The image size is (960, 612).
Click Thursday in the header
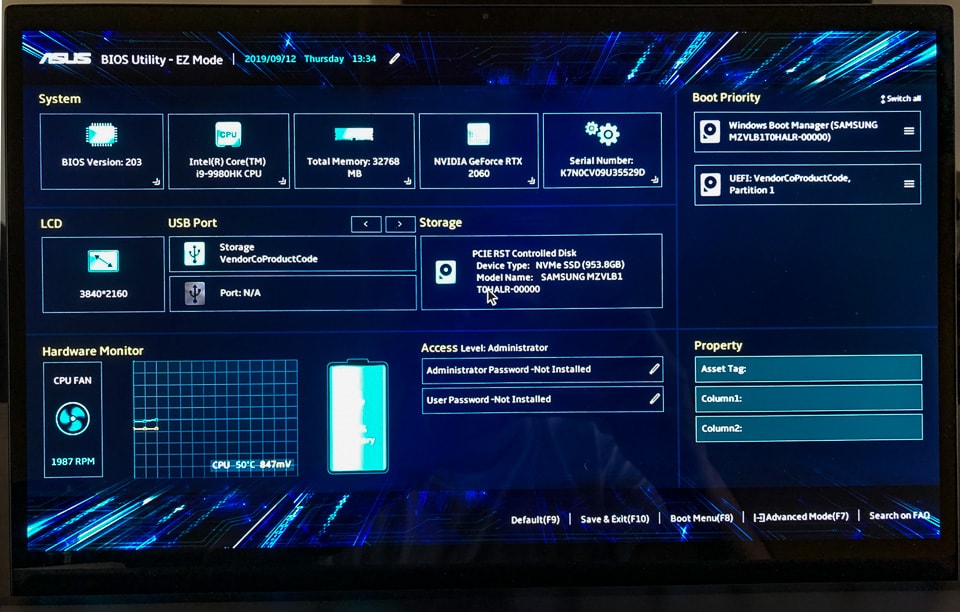tap(324, 59)
